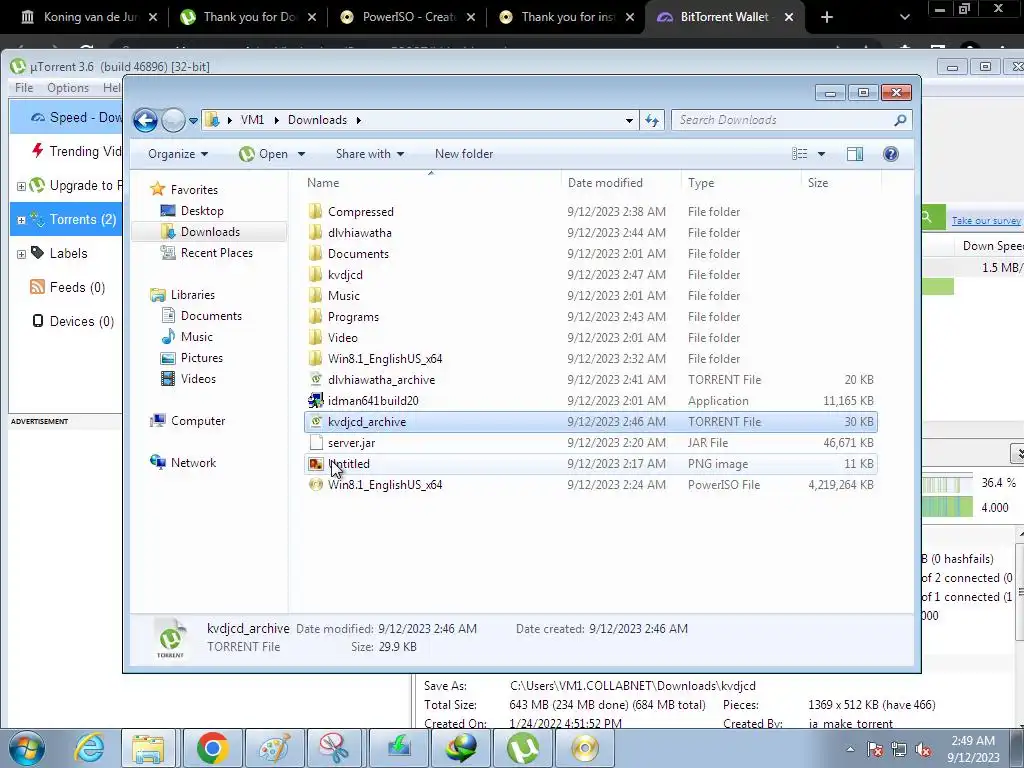Click Take our survey link in uTorrent
The width and height of the screenshot is (1024, 768).
(985, 221)
